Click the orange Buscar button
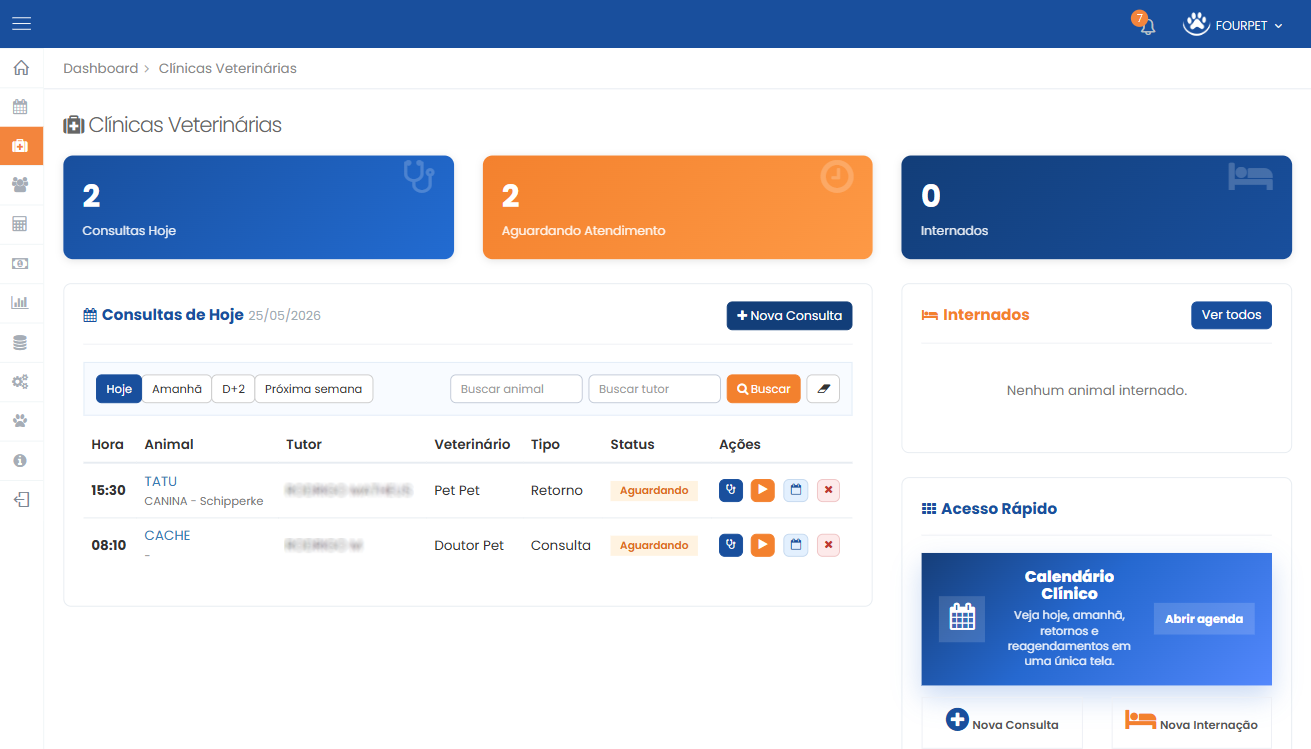The width and height of the screenshot is (1311, 749). (763, 389)
